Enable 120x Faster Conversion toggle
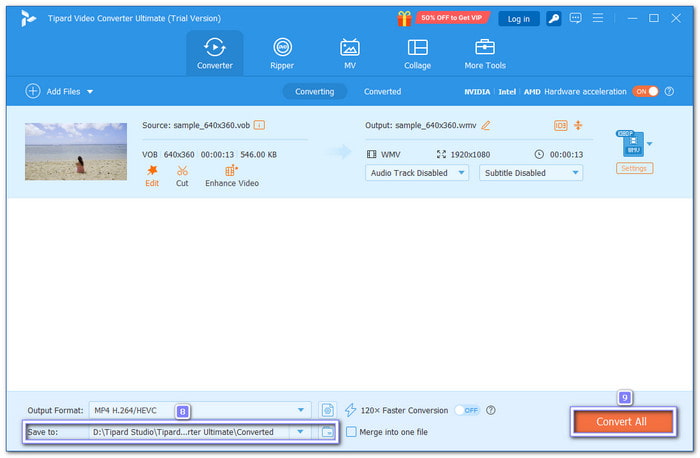The image size is (700, 458). [x=467, y=410]
